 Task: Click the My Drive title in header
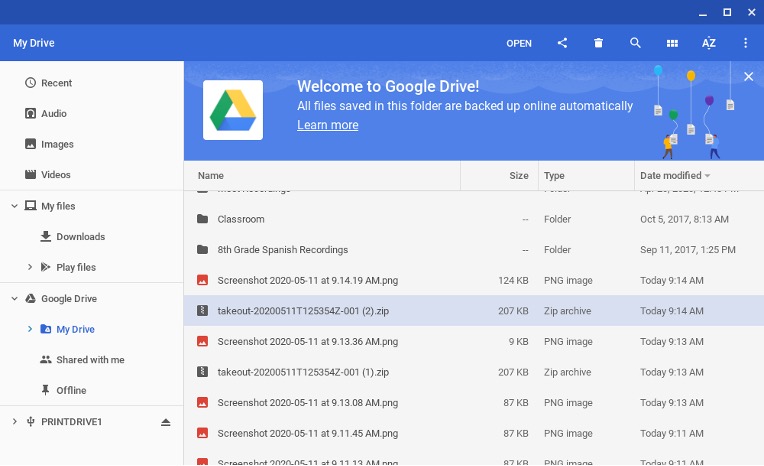coord(34,43)
